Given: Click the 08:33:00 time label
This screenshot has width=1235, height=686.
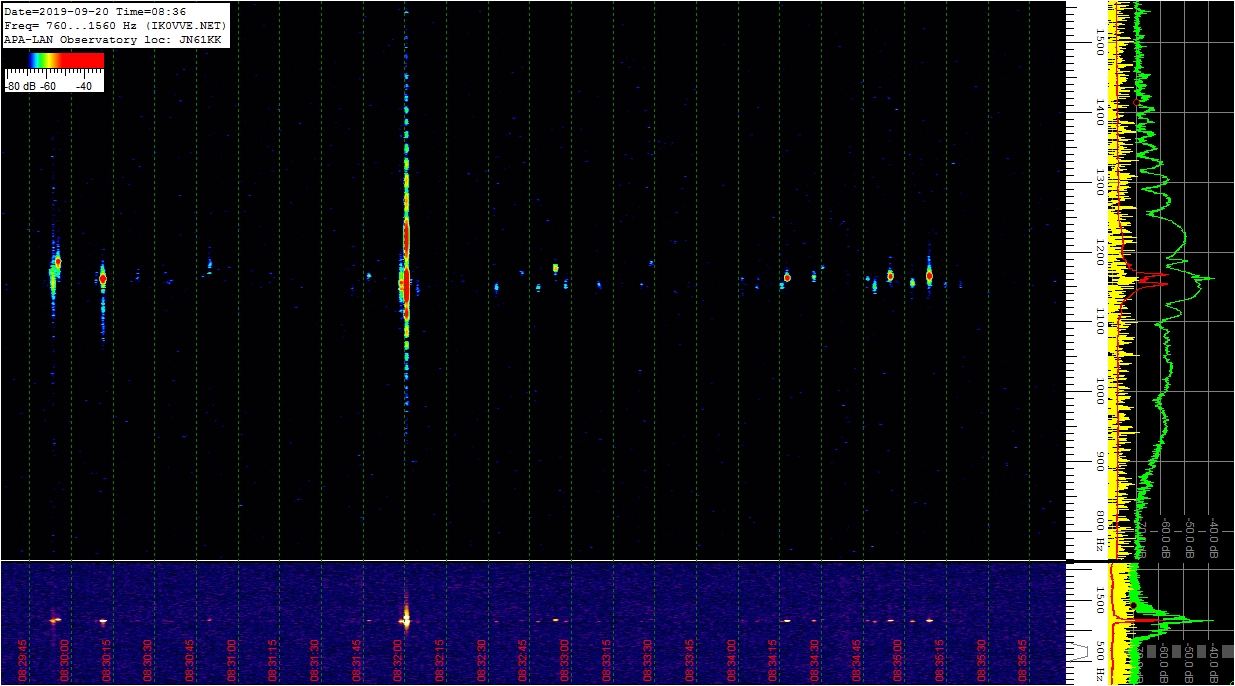Looking at the screenshot, I should (x=565, y=660).
